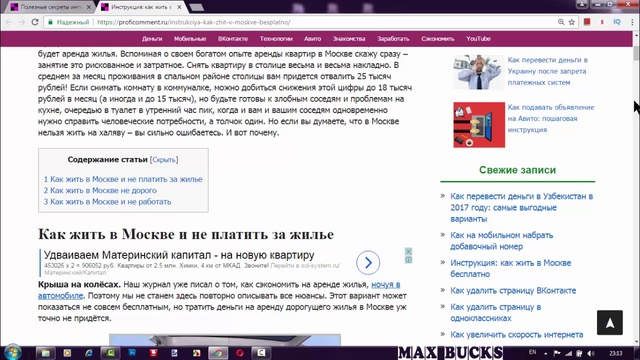Screen dimensions: 640x360
Task: Open Opera from the taskbar
Action: [x=240, y=353]
